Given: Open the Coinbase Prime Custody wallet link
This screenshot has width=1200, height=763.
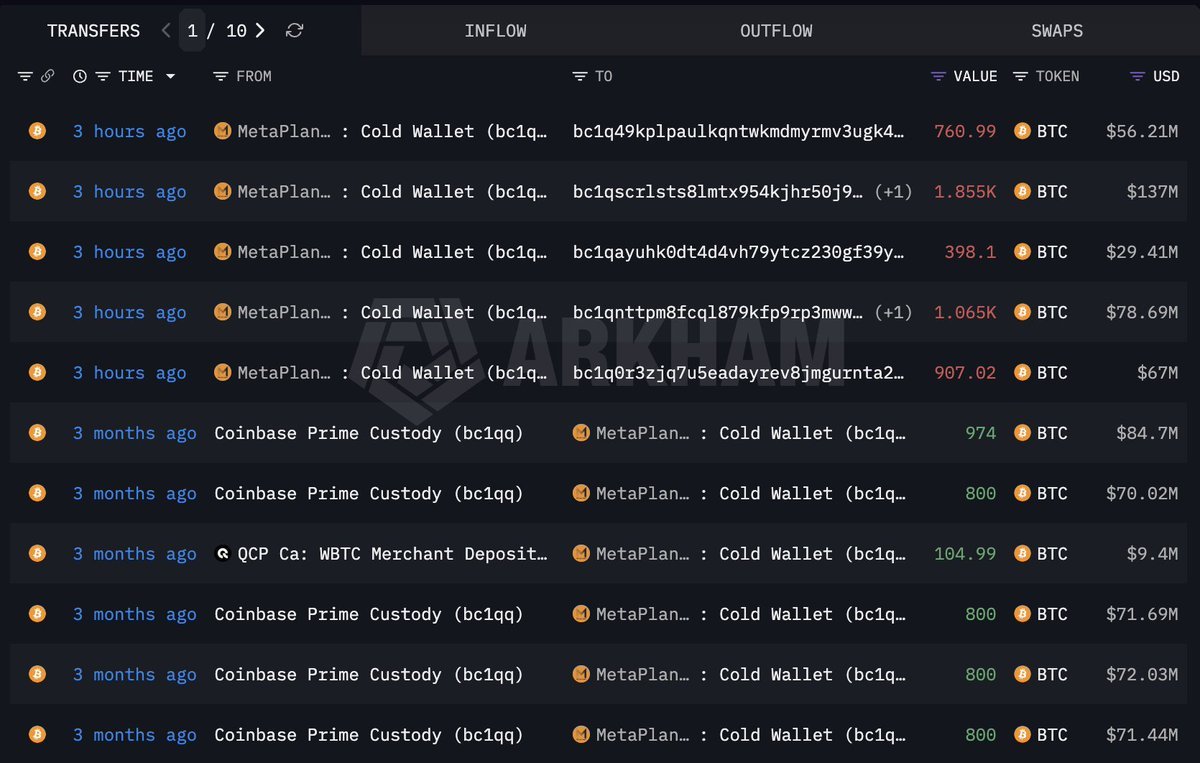Looking at the screenshot, I should [368, 433].
